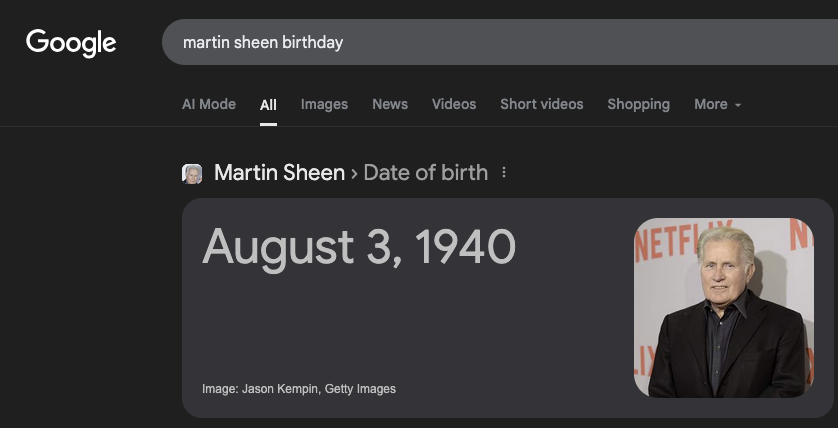The width and height of the screenshot is (838, 428).
Task: Click the small Martin Sheen avatar icon
Action: [x=192, y=174]
